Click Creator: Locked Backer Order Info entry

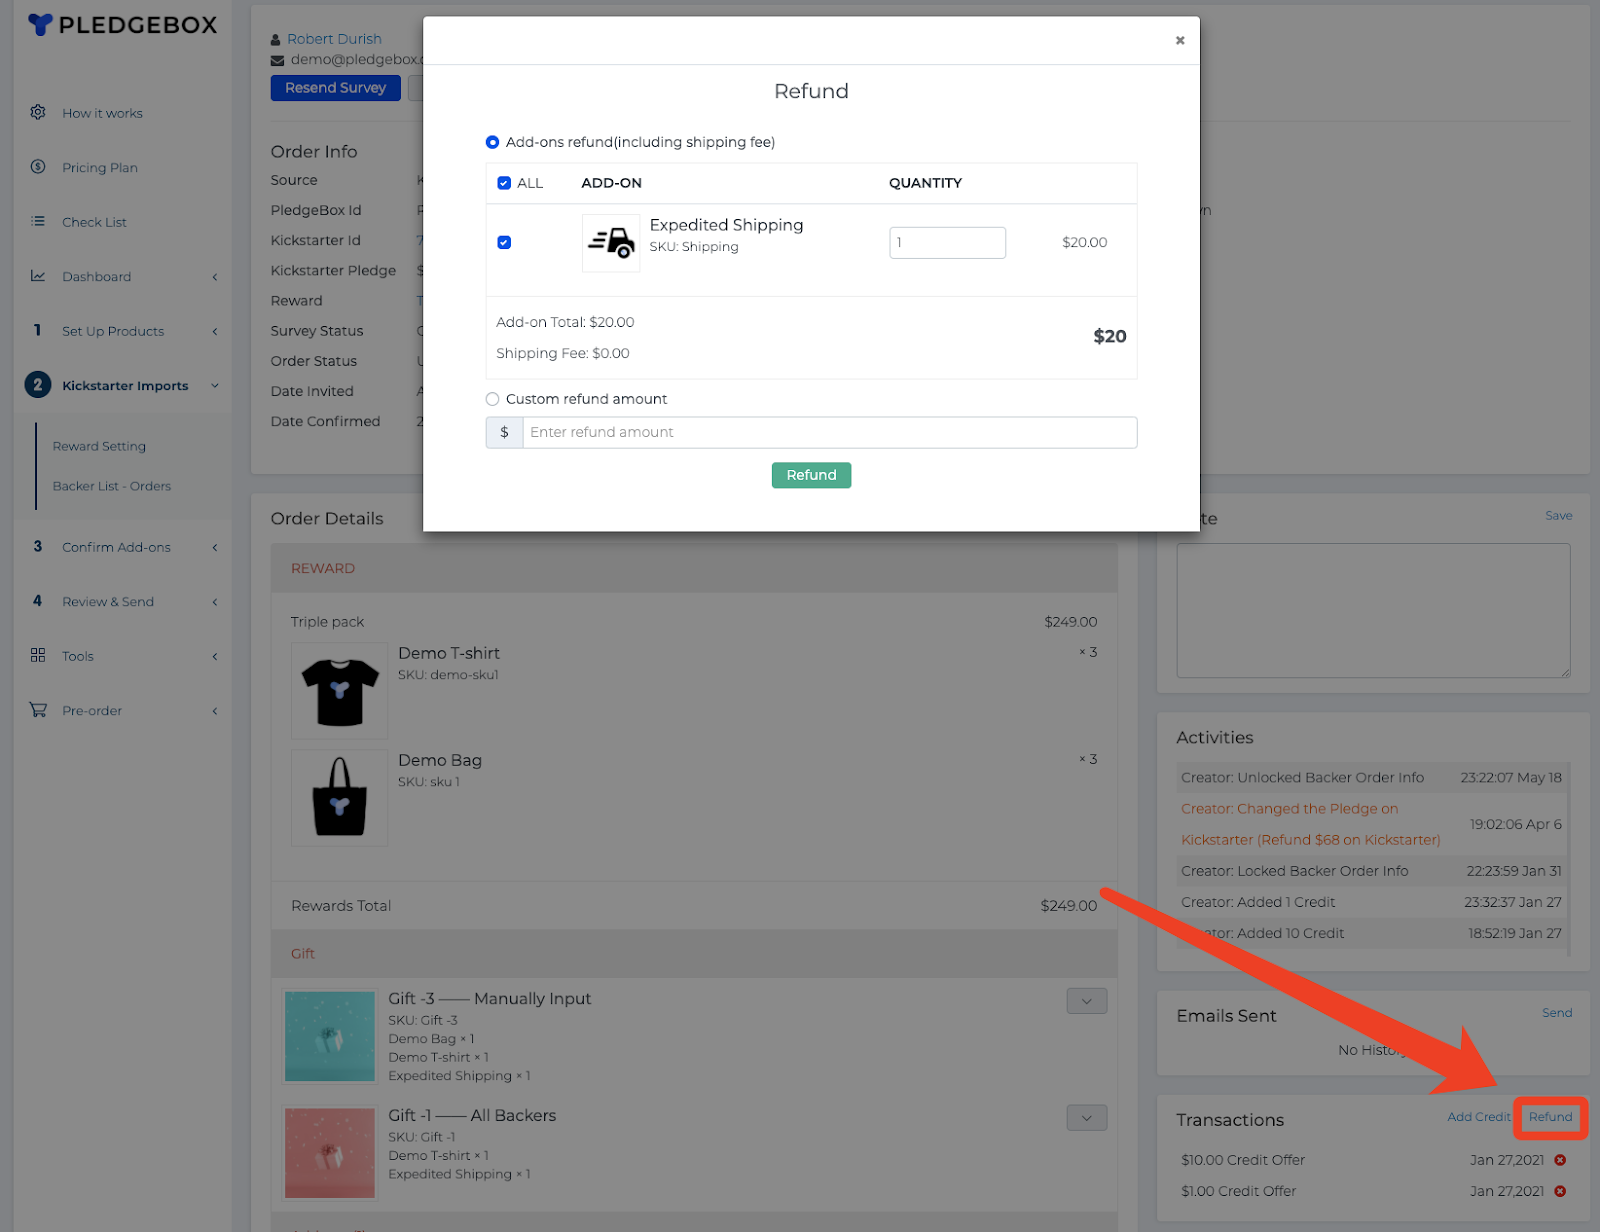click(1294, 871)
